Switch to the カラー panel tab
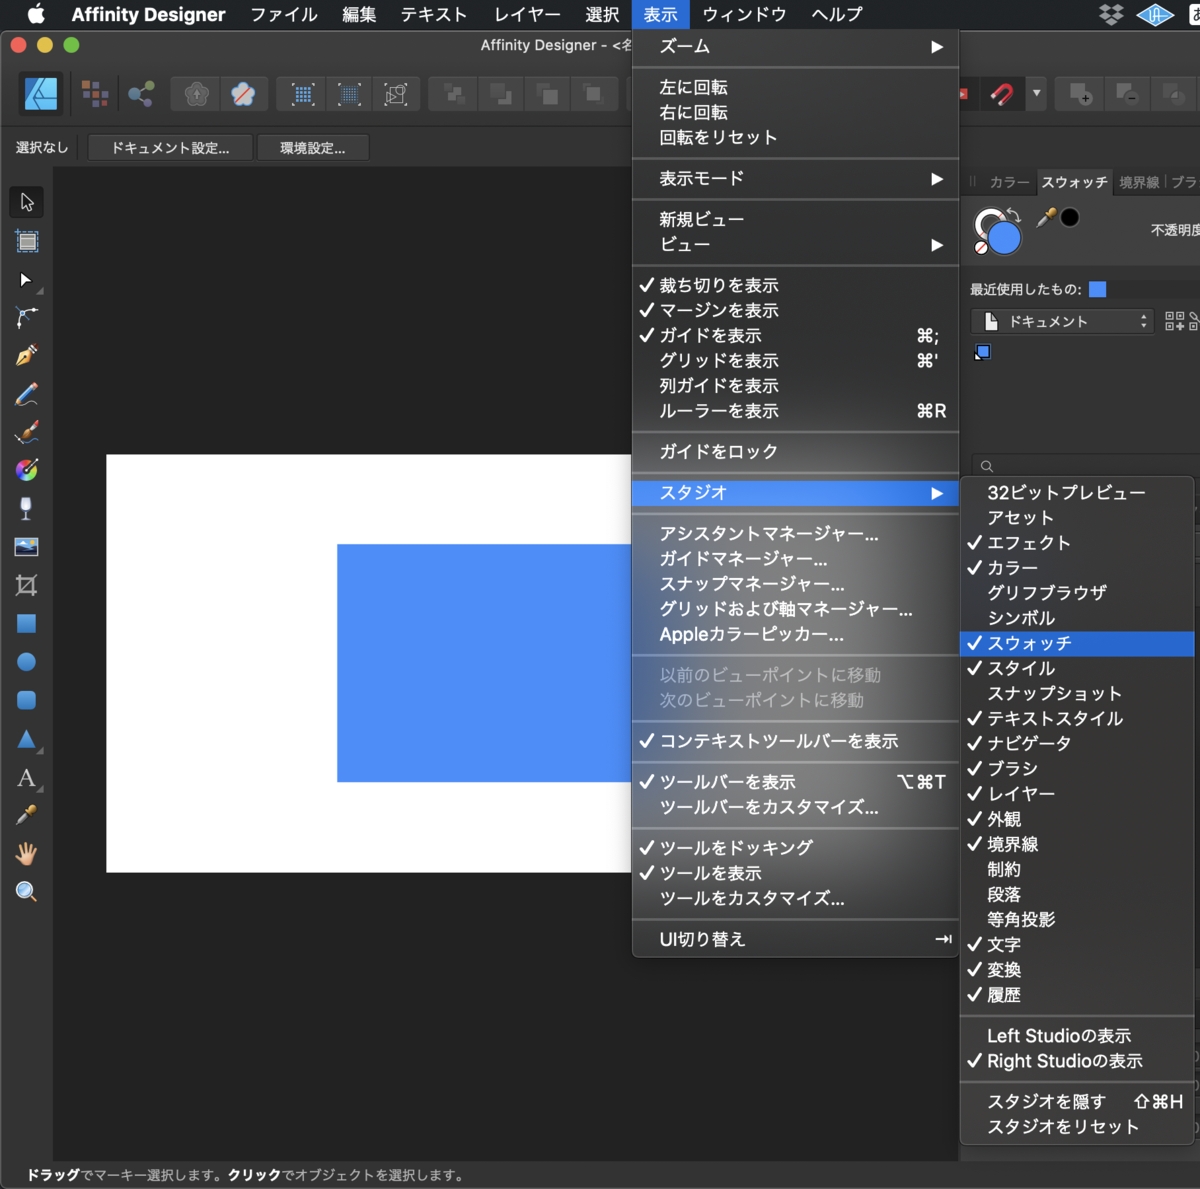This screenshot has width=1200, height=1189. point(1009,182)
